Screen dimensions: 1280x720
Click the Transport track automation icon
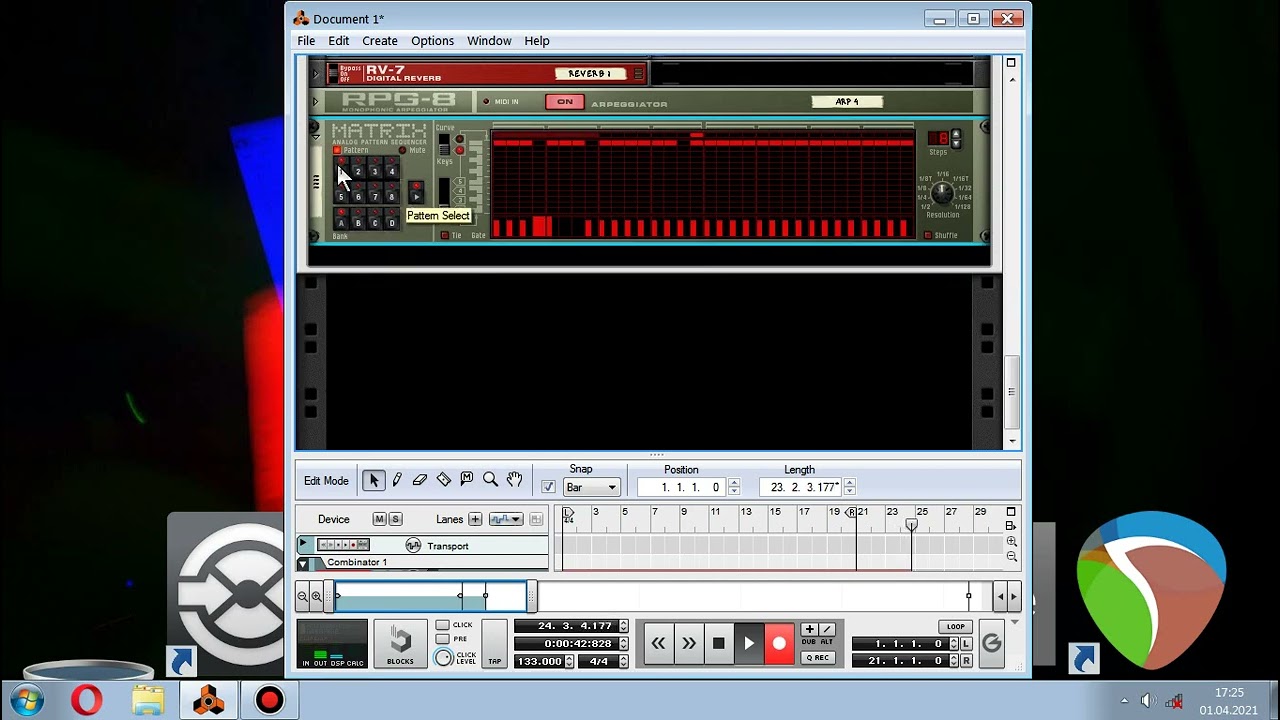click(x=413, y=545)
